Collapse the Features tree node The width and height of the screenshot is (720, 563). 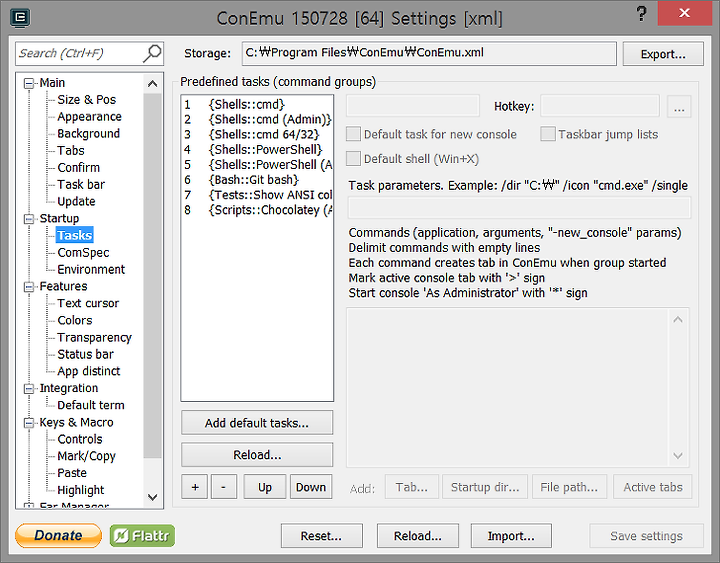click(29, 287)
